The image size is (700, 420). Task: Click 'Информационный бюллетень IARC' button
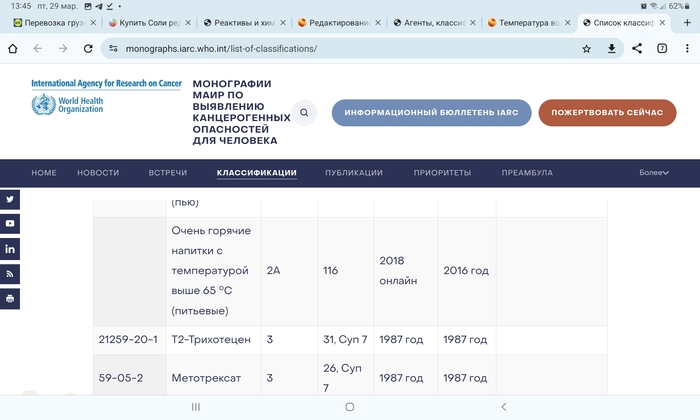431,113
